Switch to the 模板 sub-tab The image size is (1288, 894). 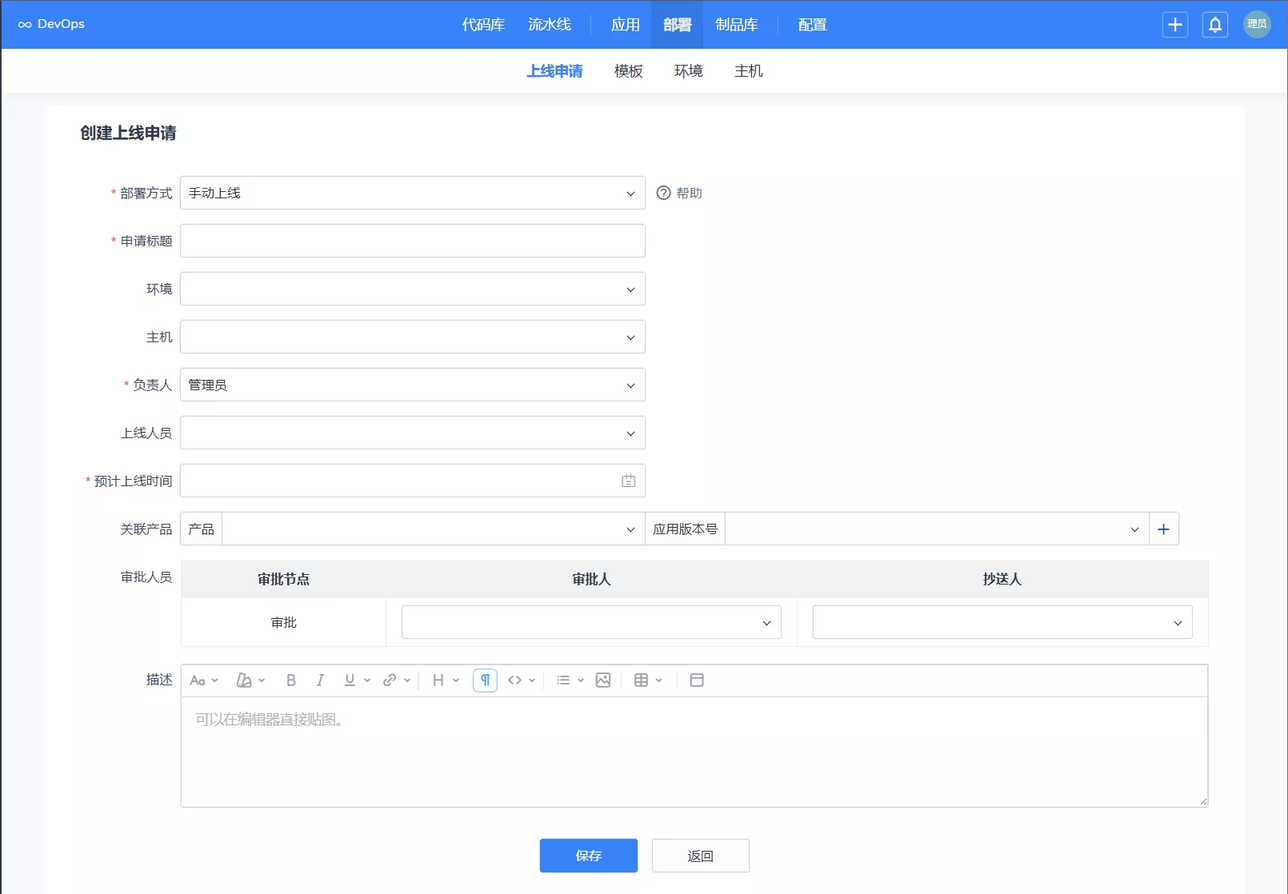[629, 71]
